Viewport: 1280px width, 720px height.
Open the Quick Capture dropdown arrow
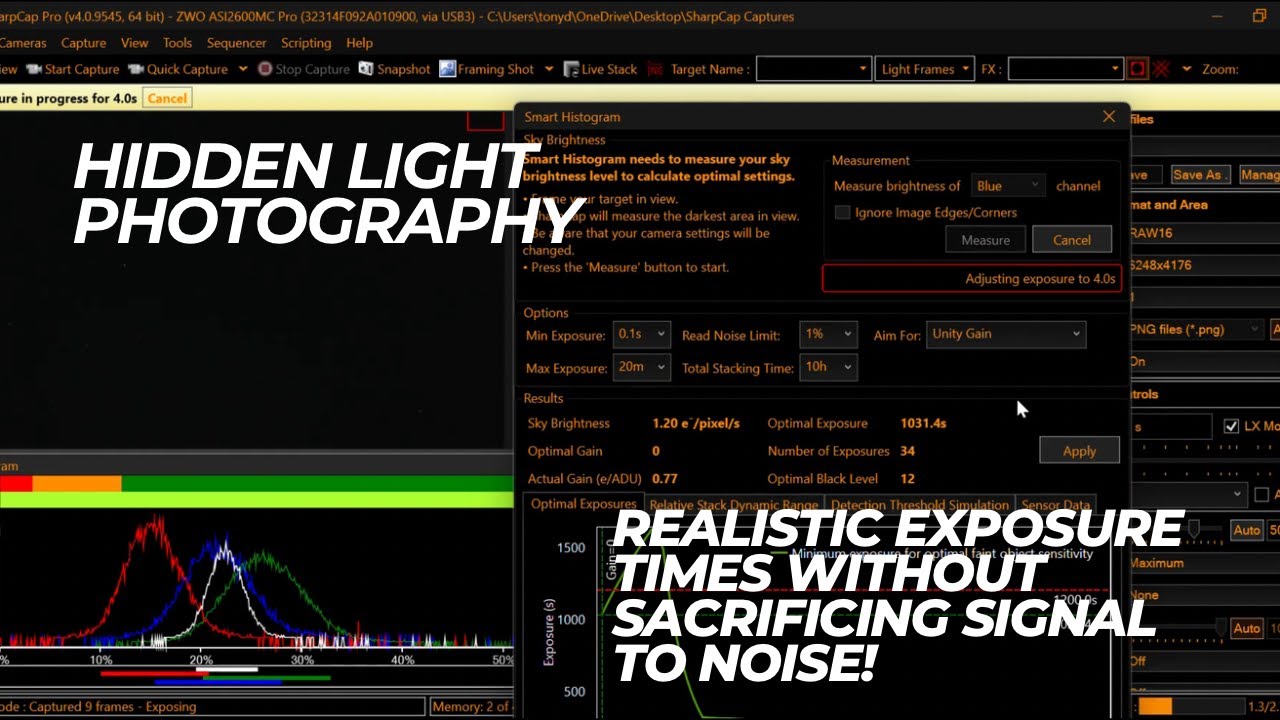pyautogui.click(x=242, y=69)
